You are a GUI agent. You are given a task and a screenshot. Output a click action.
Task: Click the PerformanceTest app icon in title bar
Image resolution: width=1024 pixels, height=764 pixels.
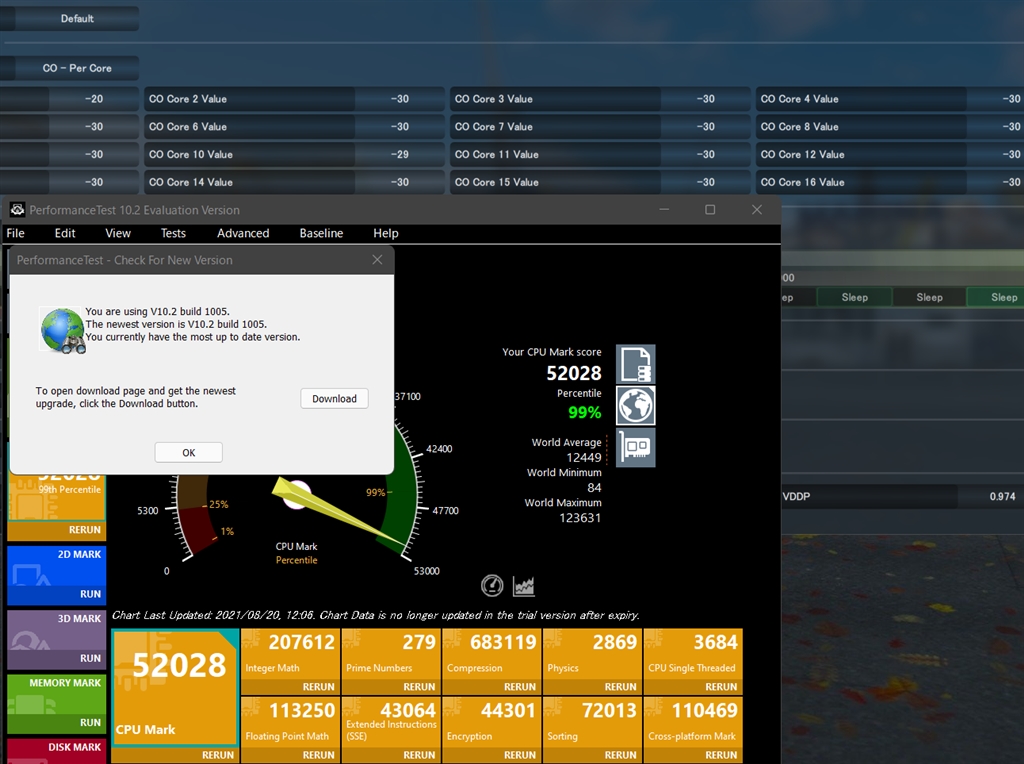(17, 210)
